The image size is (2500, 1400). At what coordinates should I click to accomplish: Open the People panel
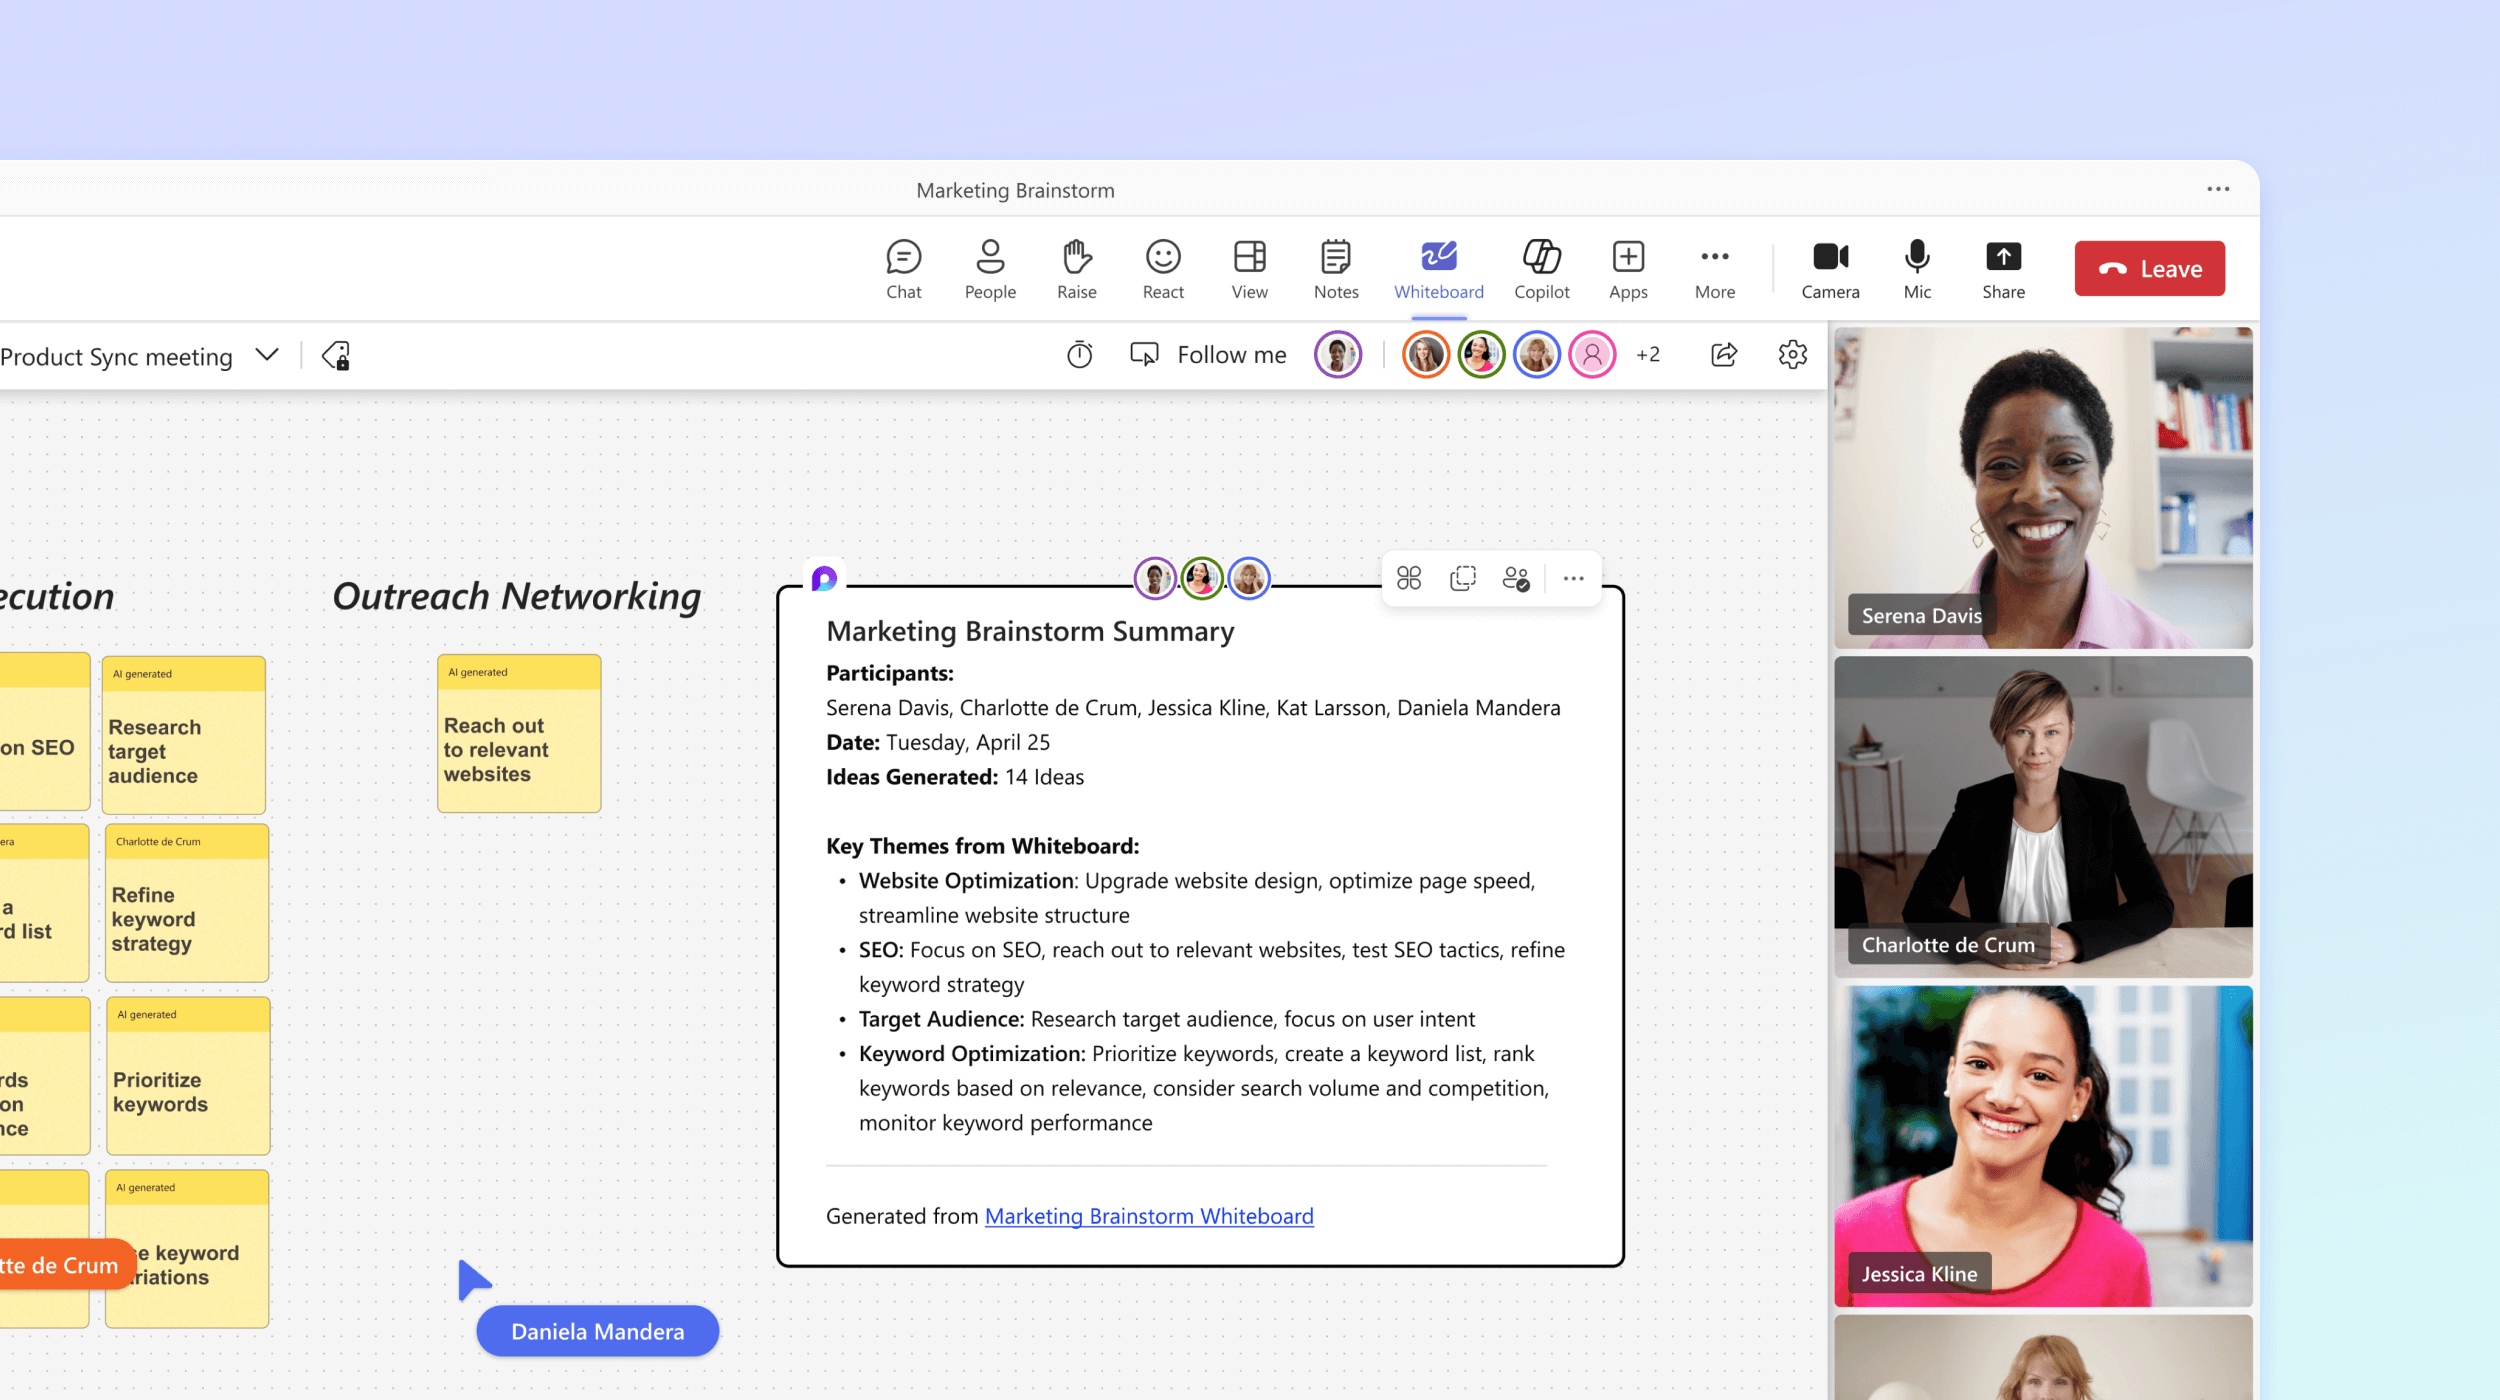989,268
